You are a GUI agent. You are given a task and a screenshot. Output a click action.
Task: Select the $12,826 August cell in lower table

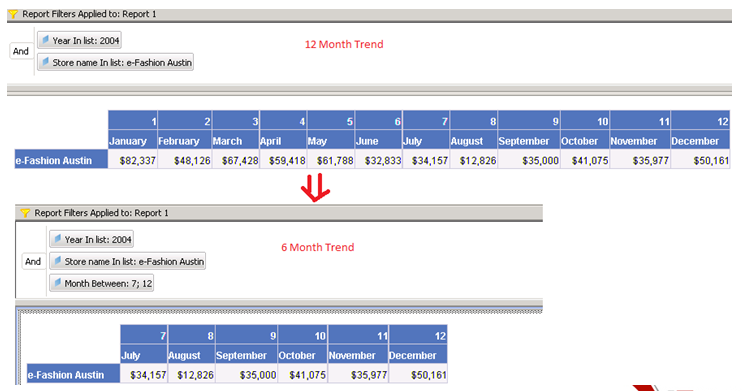[191, 375]
